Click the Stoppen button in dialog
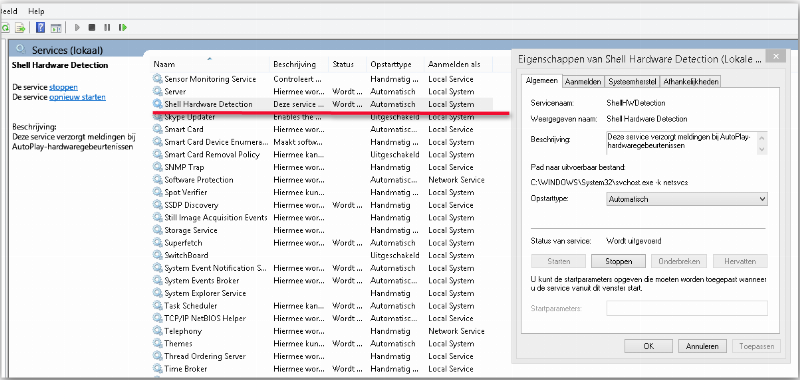Viewport: 800px width, 380px height. tap(619, 261)
